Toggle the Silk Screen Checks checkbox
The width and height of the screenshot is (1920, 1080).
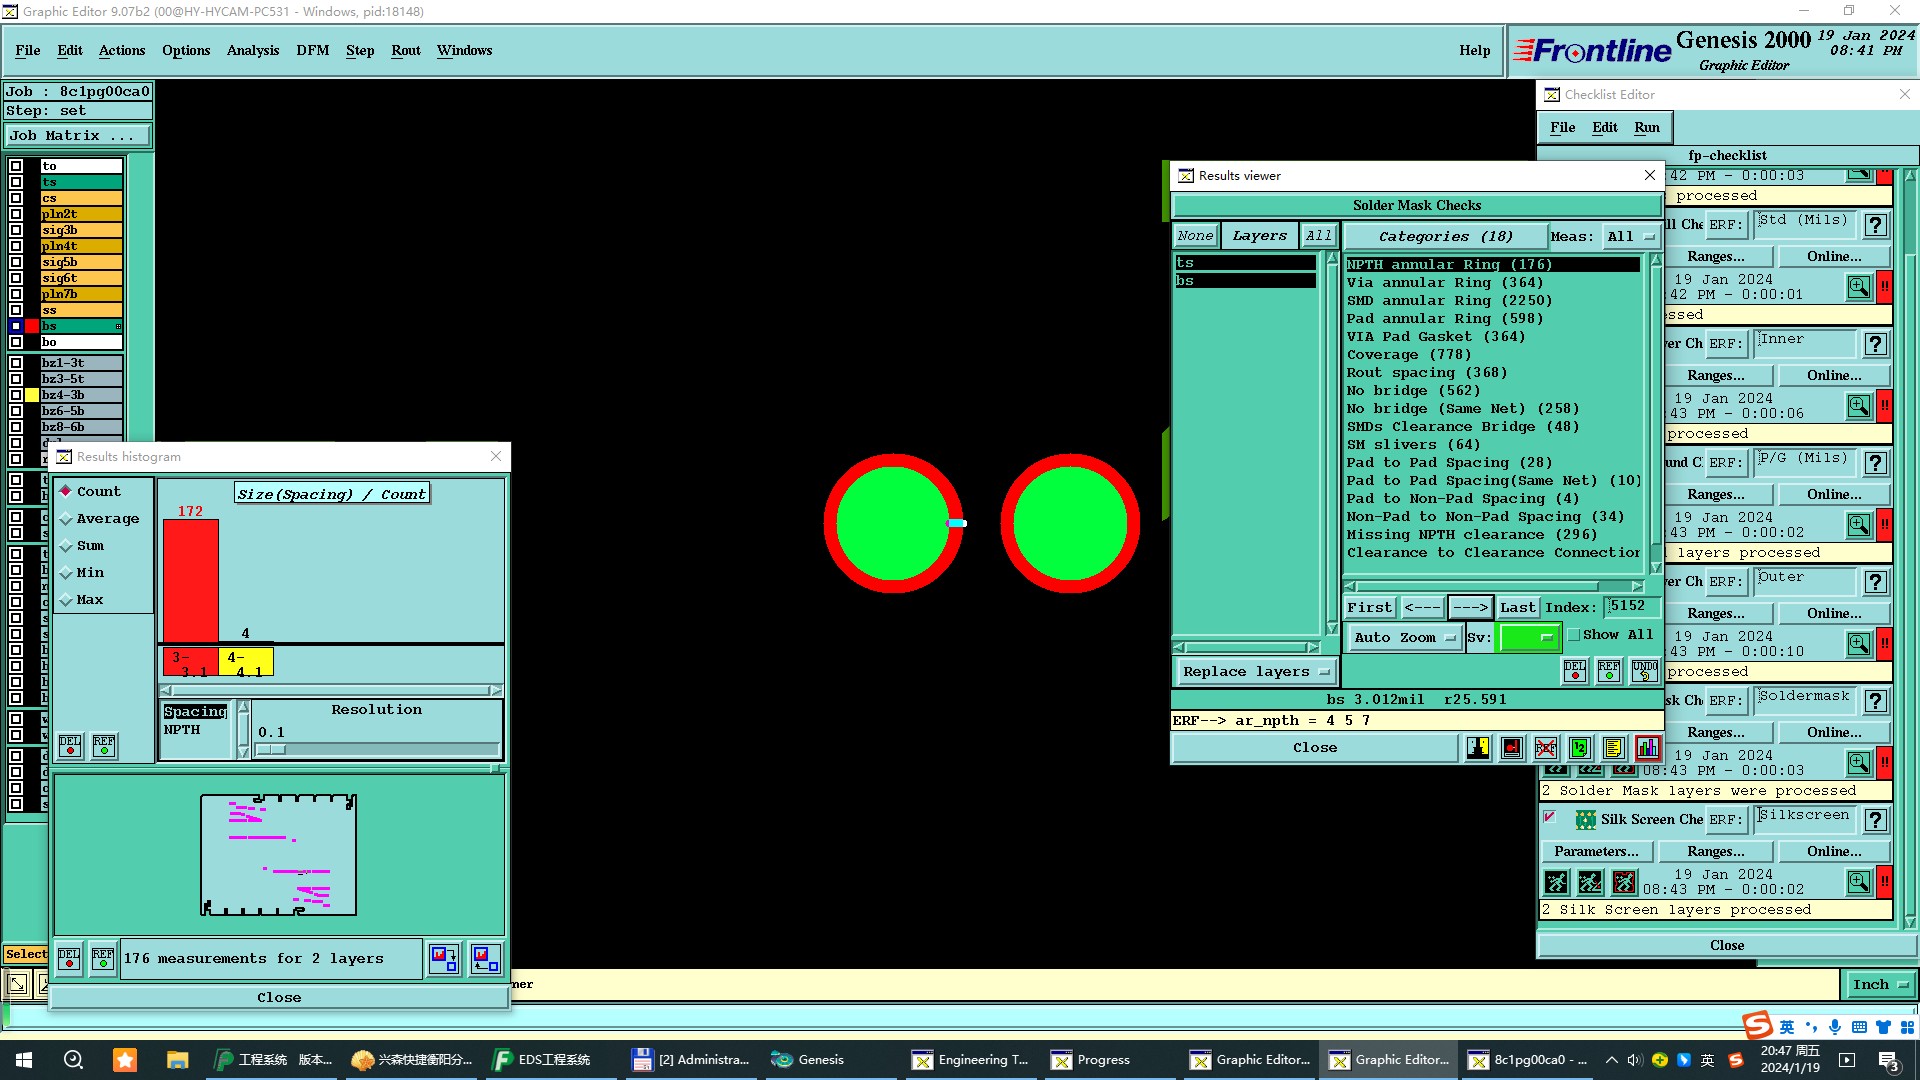pyautogui.click(x=1549, y=817)
